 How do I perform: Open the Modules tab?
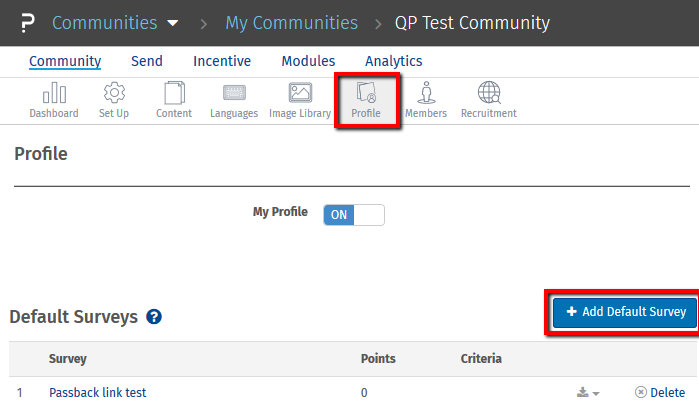click(x=308, y=61)
